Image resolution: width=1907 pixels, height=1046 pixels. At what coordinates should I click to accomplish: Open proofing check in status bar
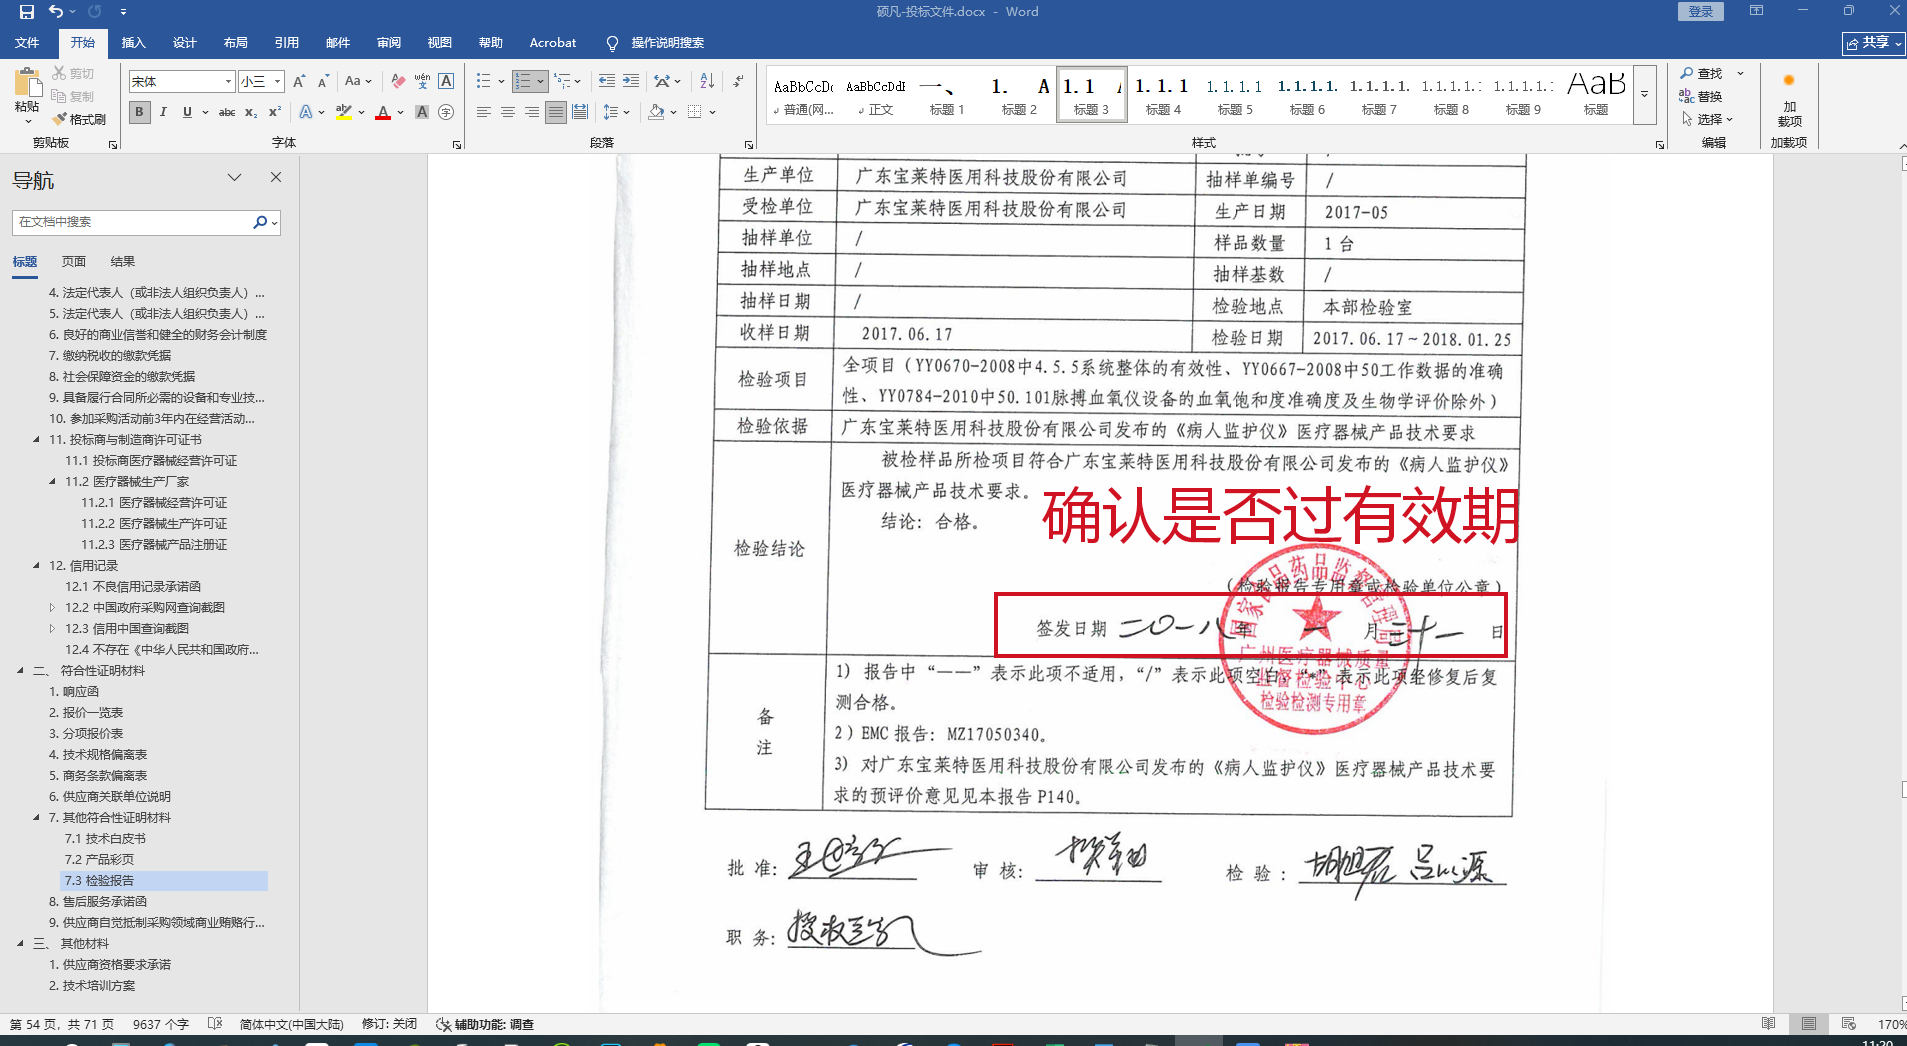click(x=215, y=1024)
